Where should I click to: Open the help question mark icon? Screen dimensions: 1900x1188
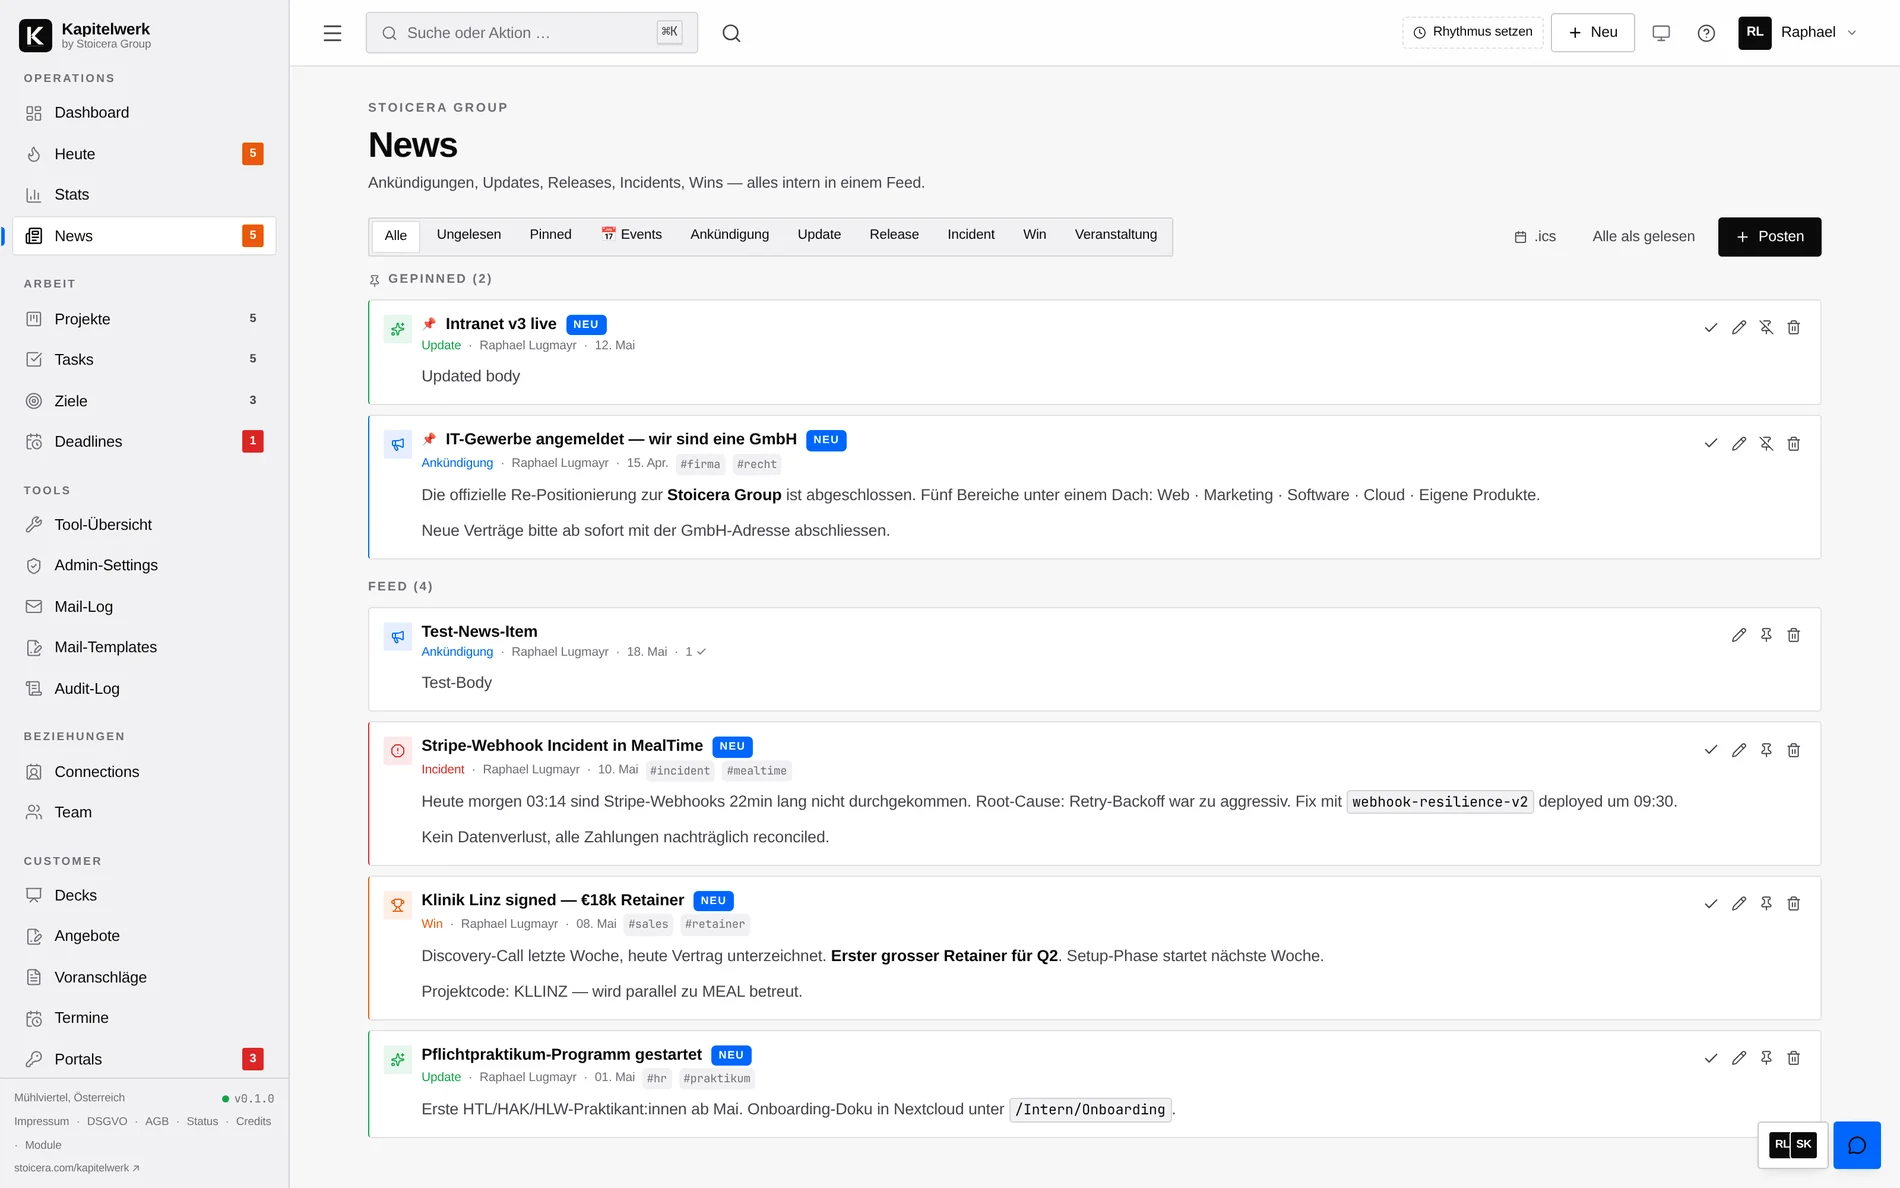point(1706,33)
